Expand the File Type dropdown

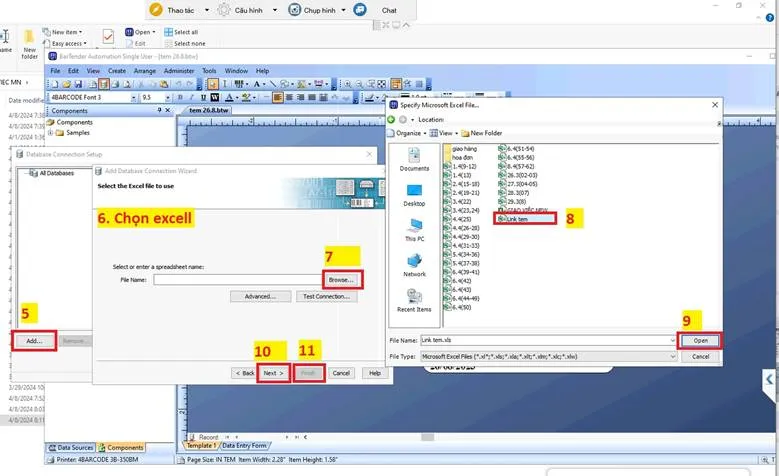[671, 356]
